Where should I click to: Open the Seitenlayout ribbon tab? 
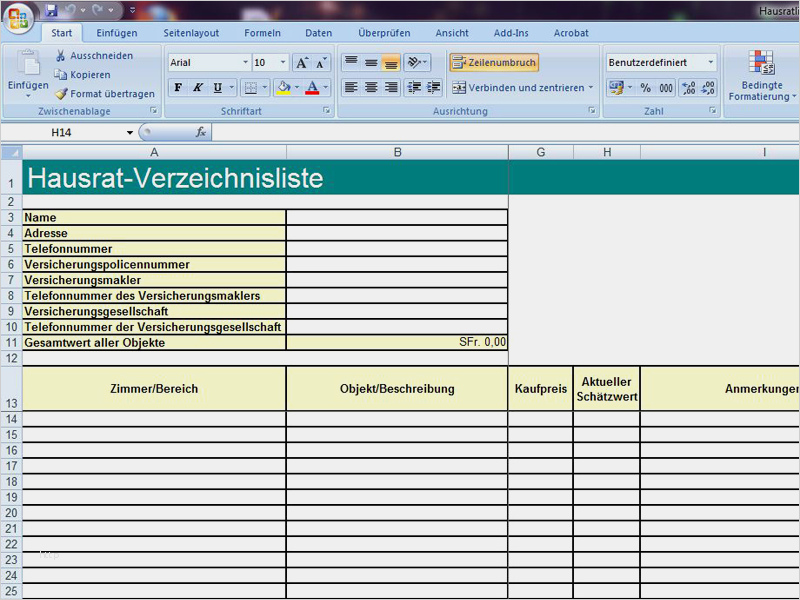click(x=191, y=33)
